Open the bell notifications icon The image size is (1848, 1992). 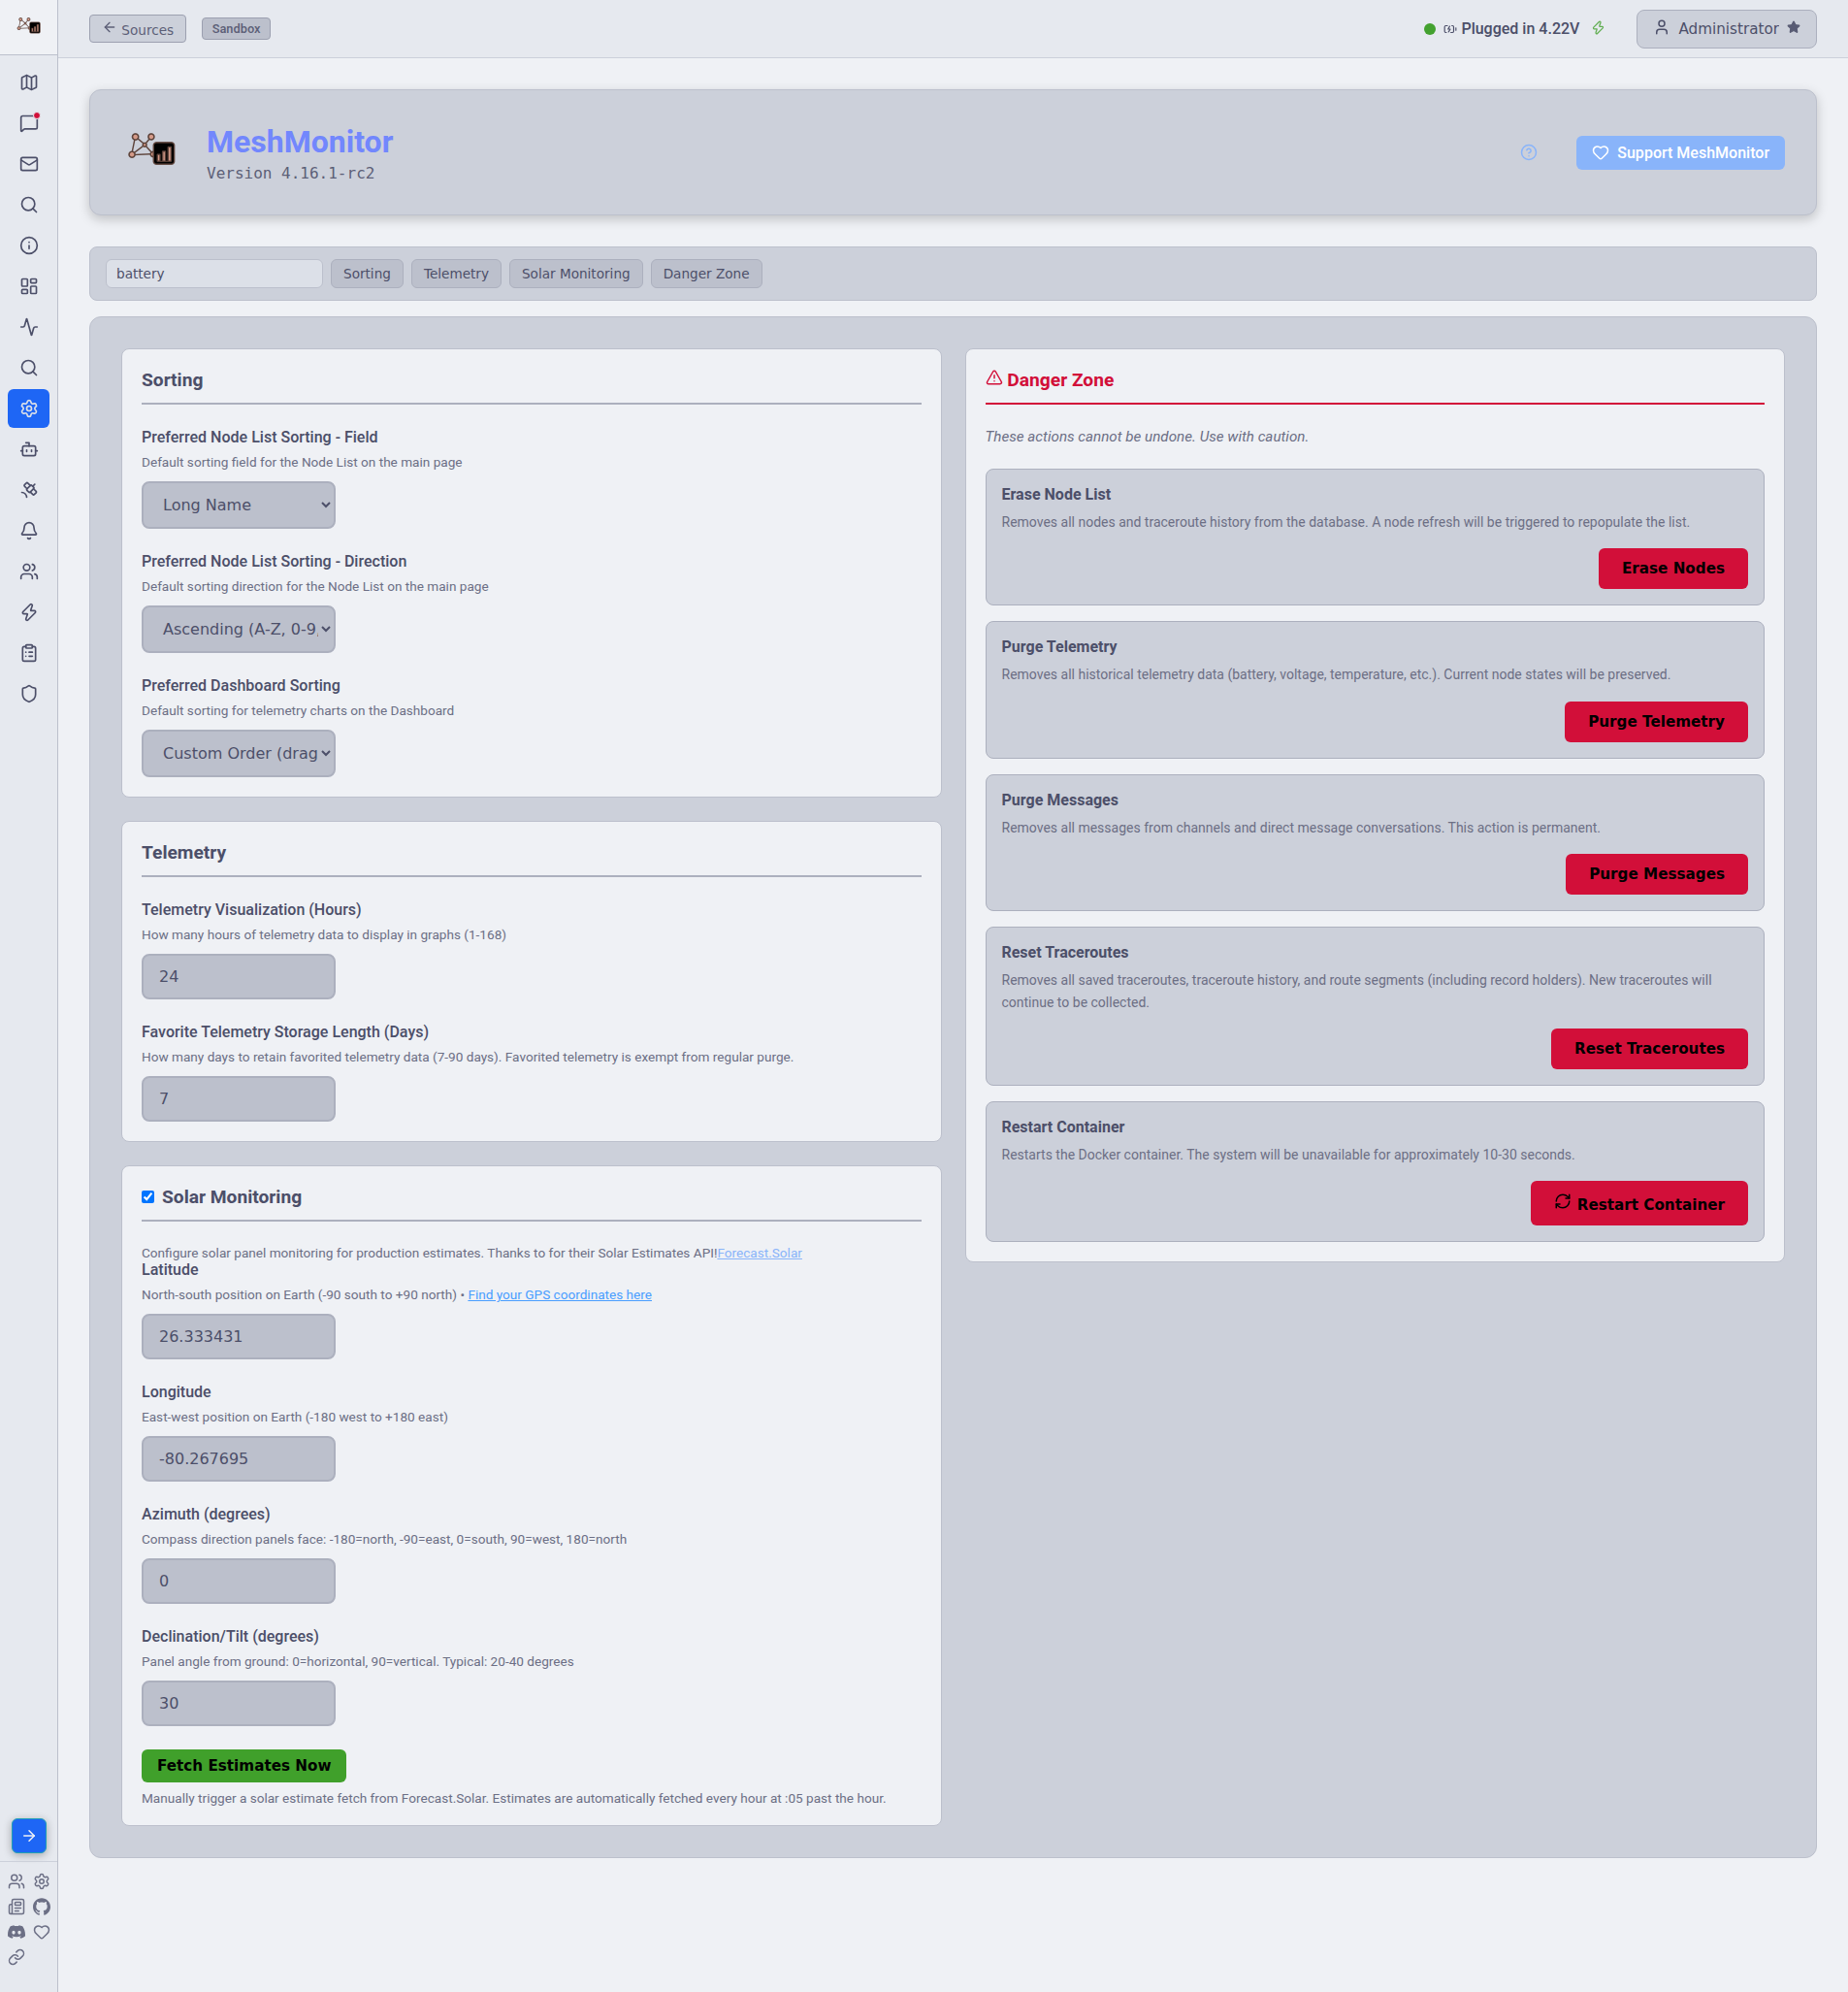tap(29, 531)
